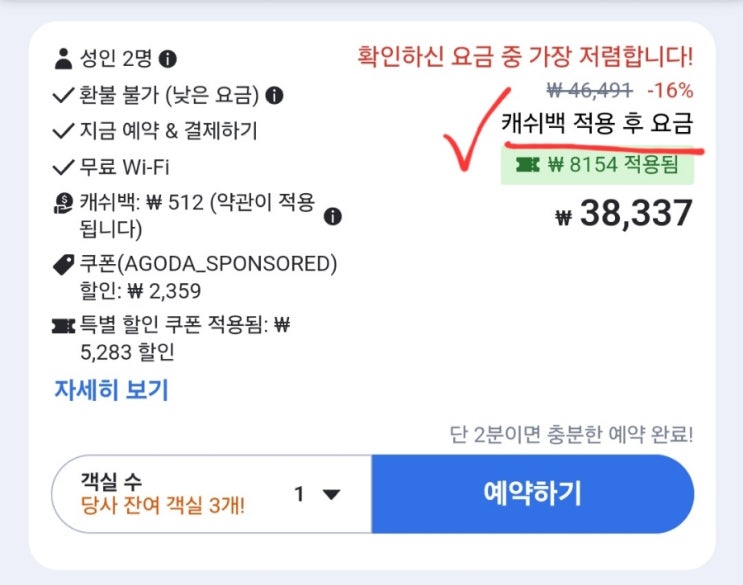Open the 자세히 보기 details link
The image size is (743, 585).
pos(111,389)
